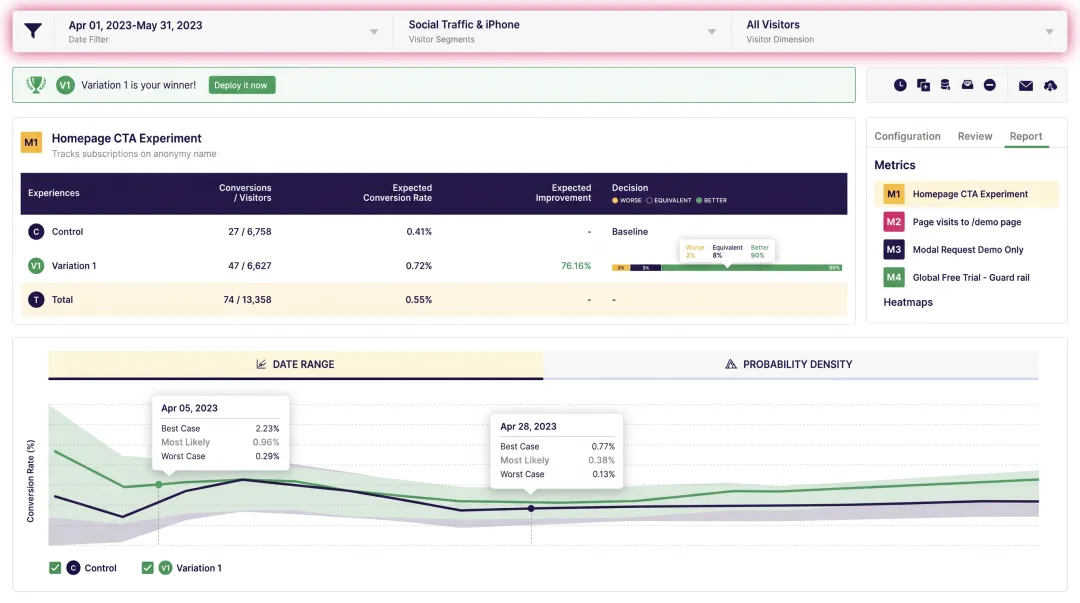Click the C legend badge below chart
Image resolution: width=1080 pixels, height=603 pixels.
pyautogui.click(x=73, y=568)
